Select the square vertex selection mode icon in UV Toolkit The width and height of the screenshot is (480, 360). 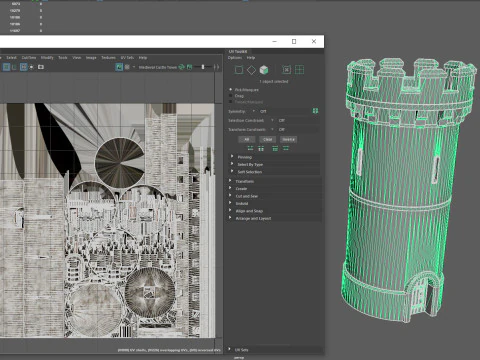tap(239, 70)
